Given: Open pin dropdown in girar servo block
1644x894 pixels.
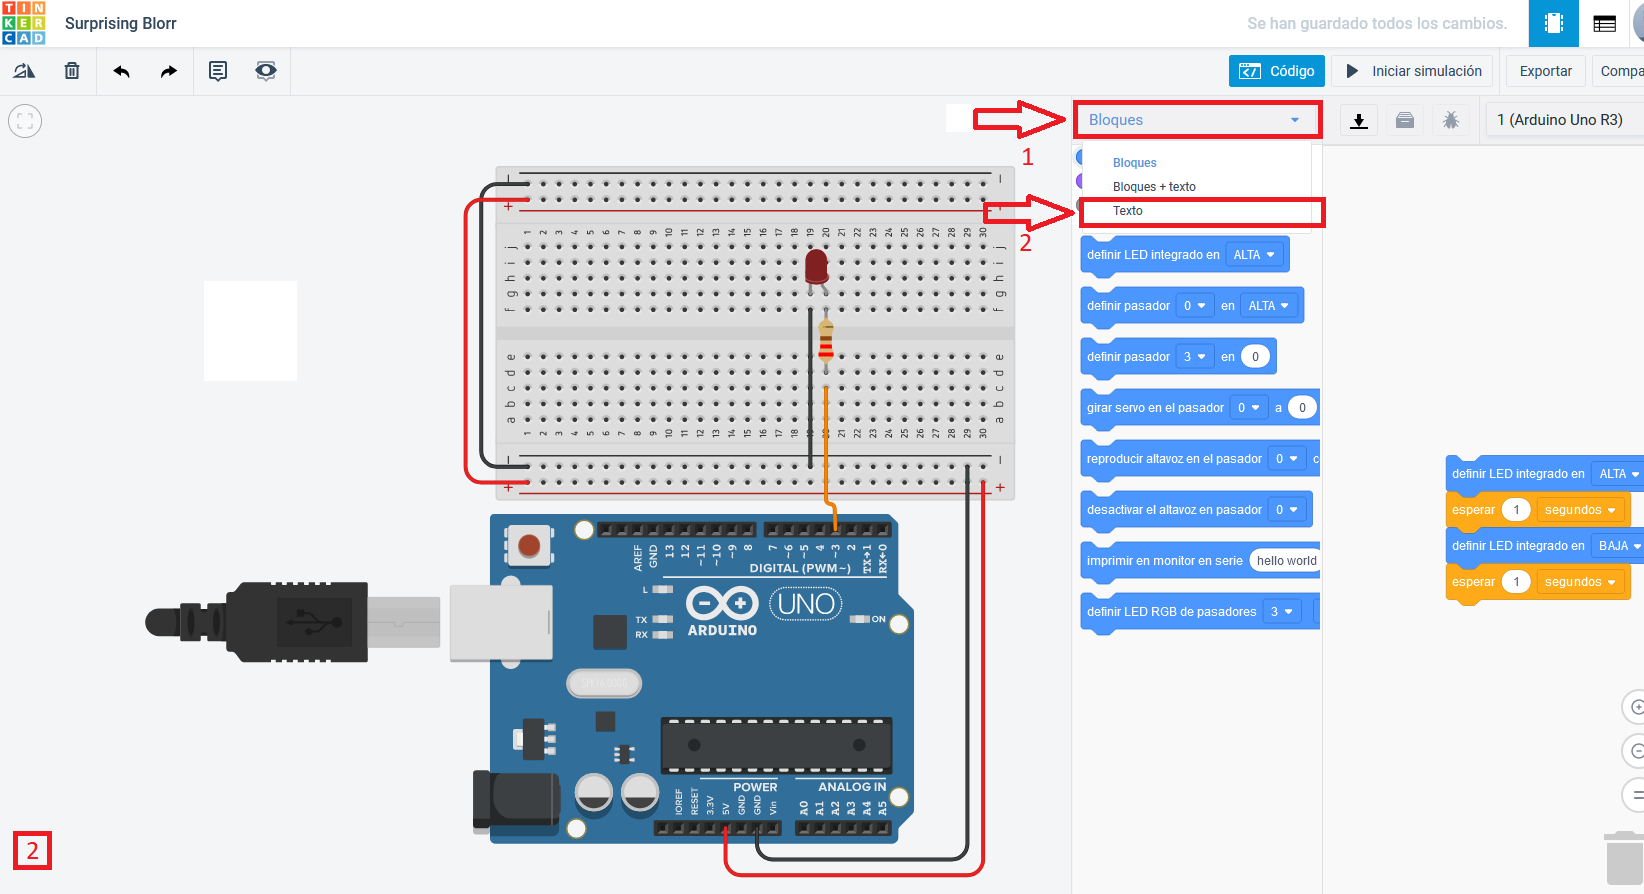Looking at the screenshot, I should click(1249, 408).
